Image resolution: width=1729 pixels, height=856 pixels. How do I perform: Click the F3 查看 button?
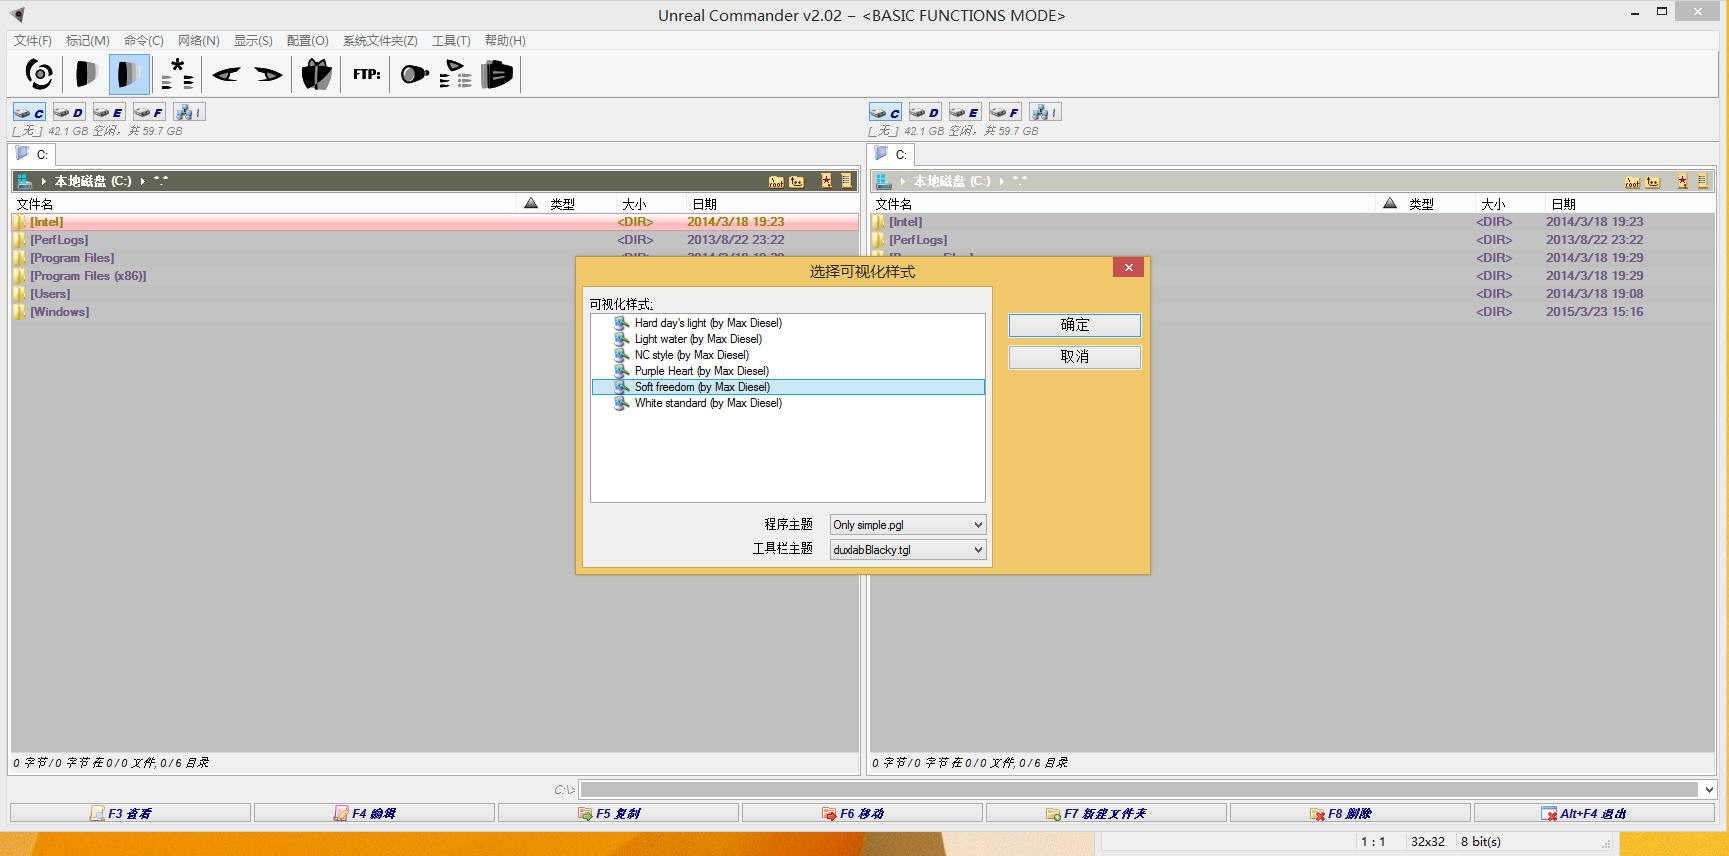(x=130, y=813)
